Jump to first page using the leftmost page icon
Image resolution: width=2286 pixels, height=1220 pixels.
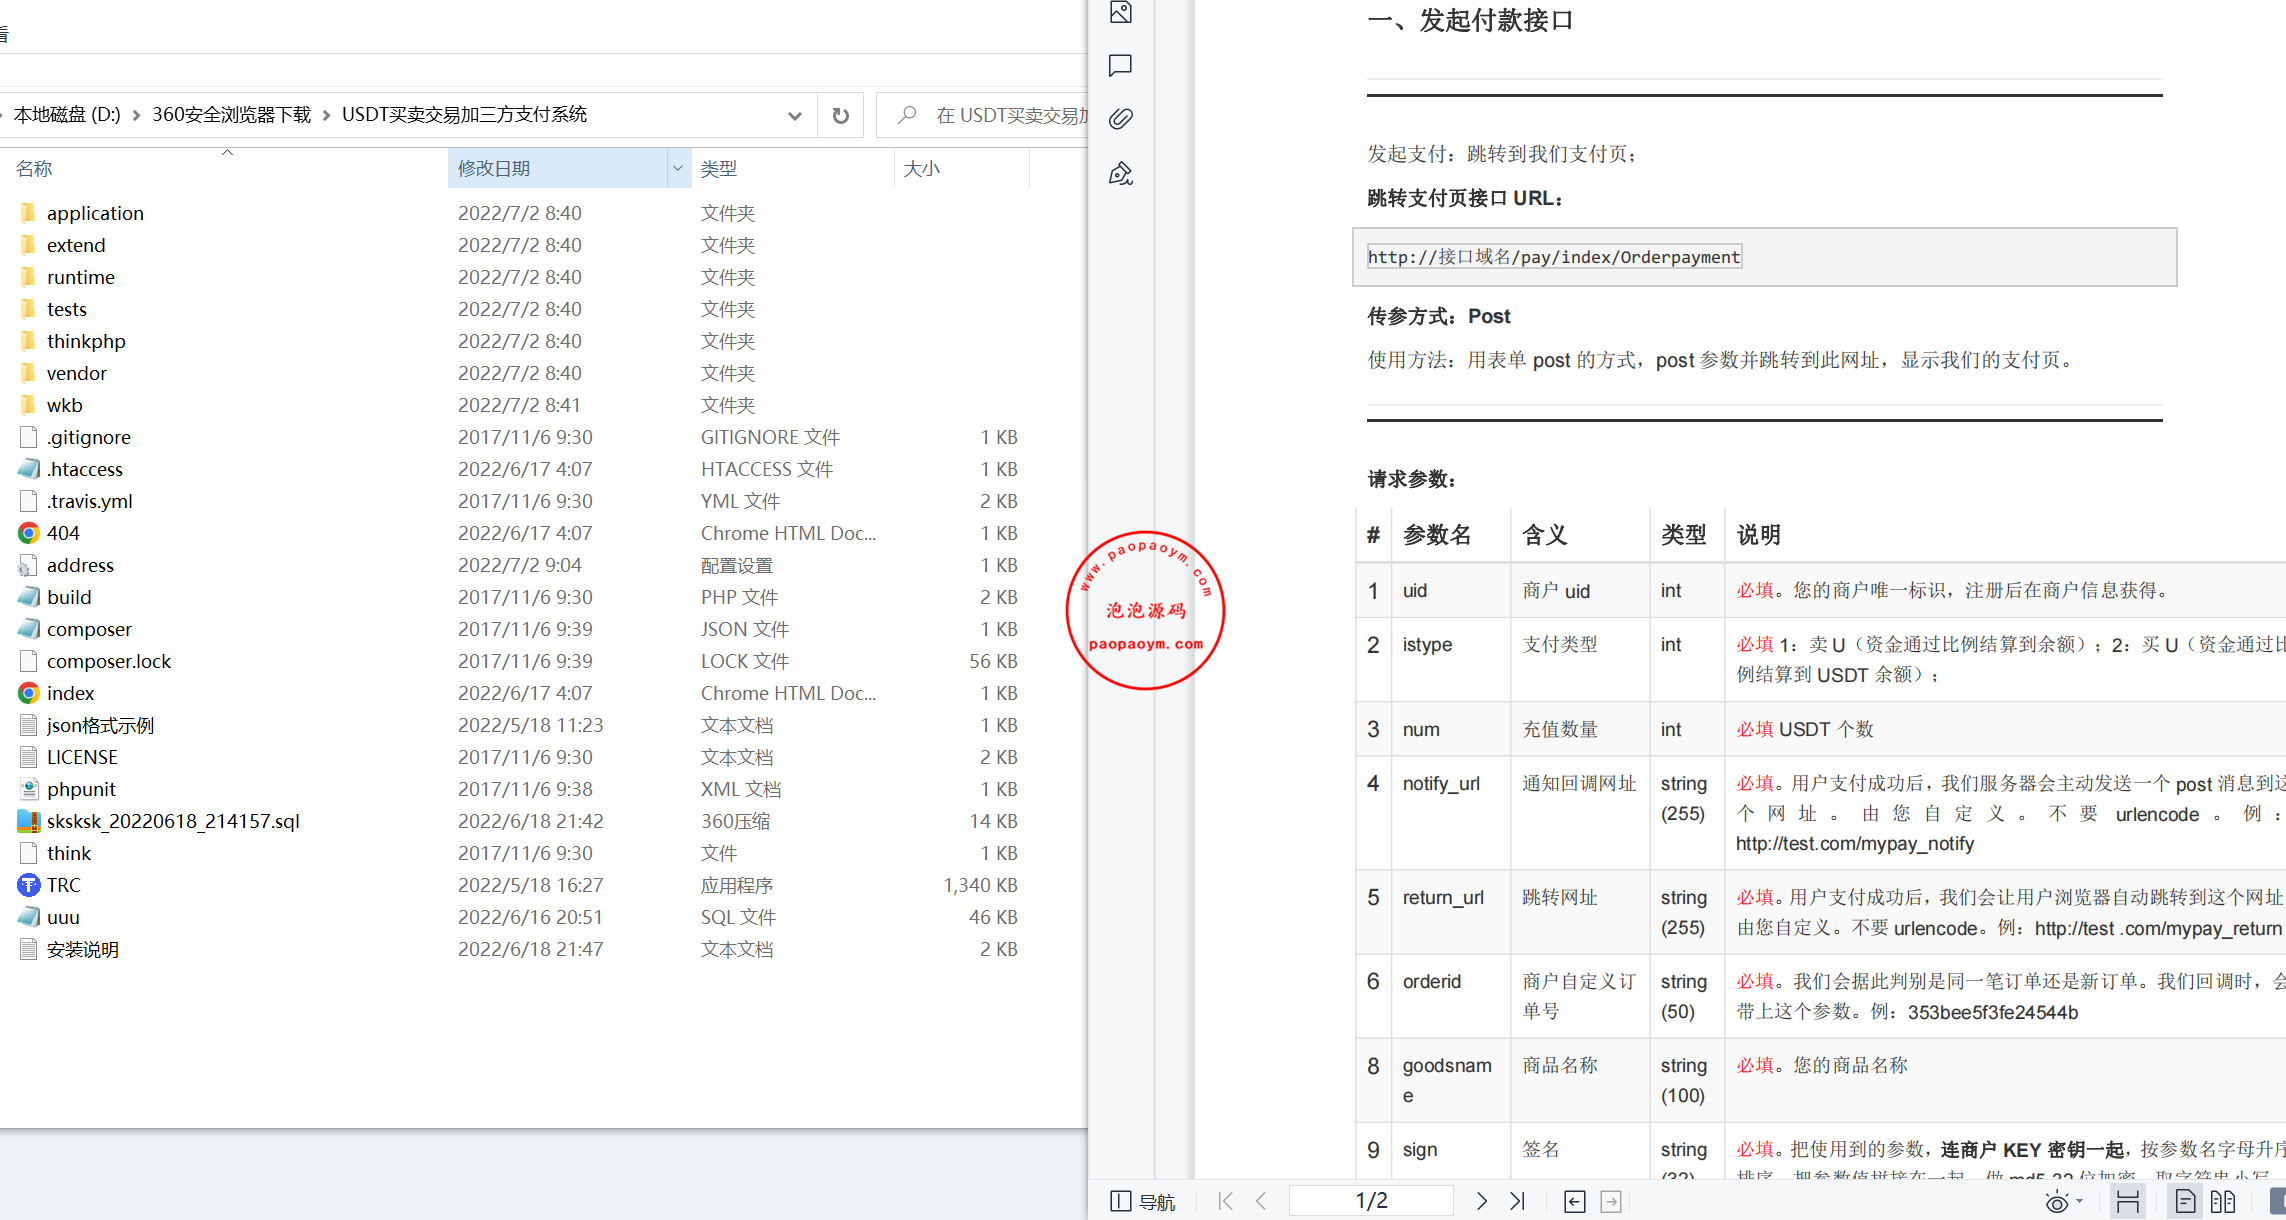click(x=1224, y=1201)
